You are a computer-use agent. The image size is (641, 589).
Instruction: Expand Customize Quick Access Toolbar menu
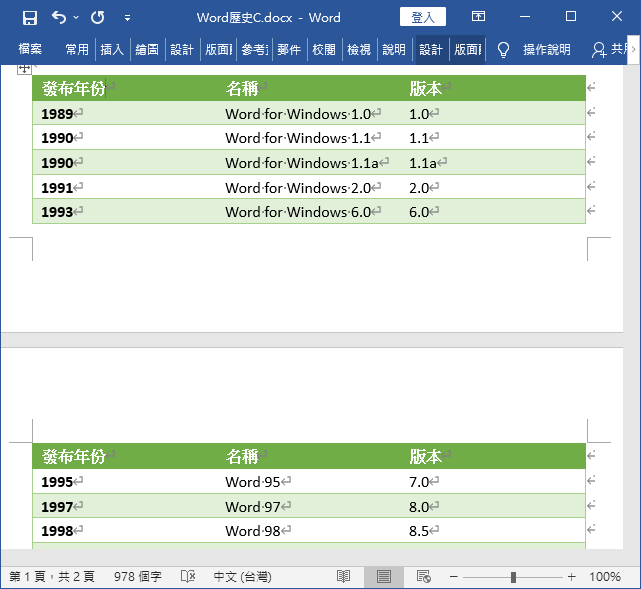tap(128, 18)
